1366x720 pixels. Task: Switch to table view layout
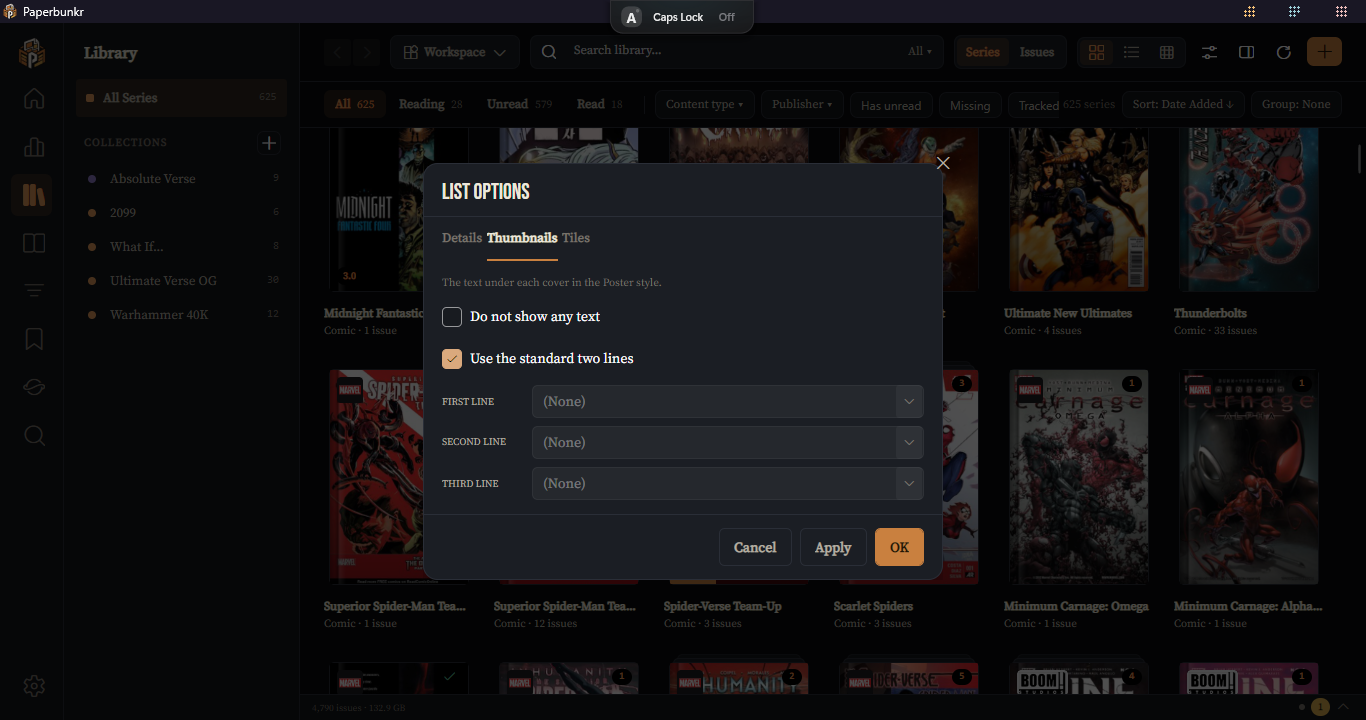(1166, 52)
